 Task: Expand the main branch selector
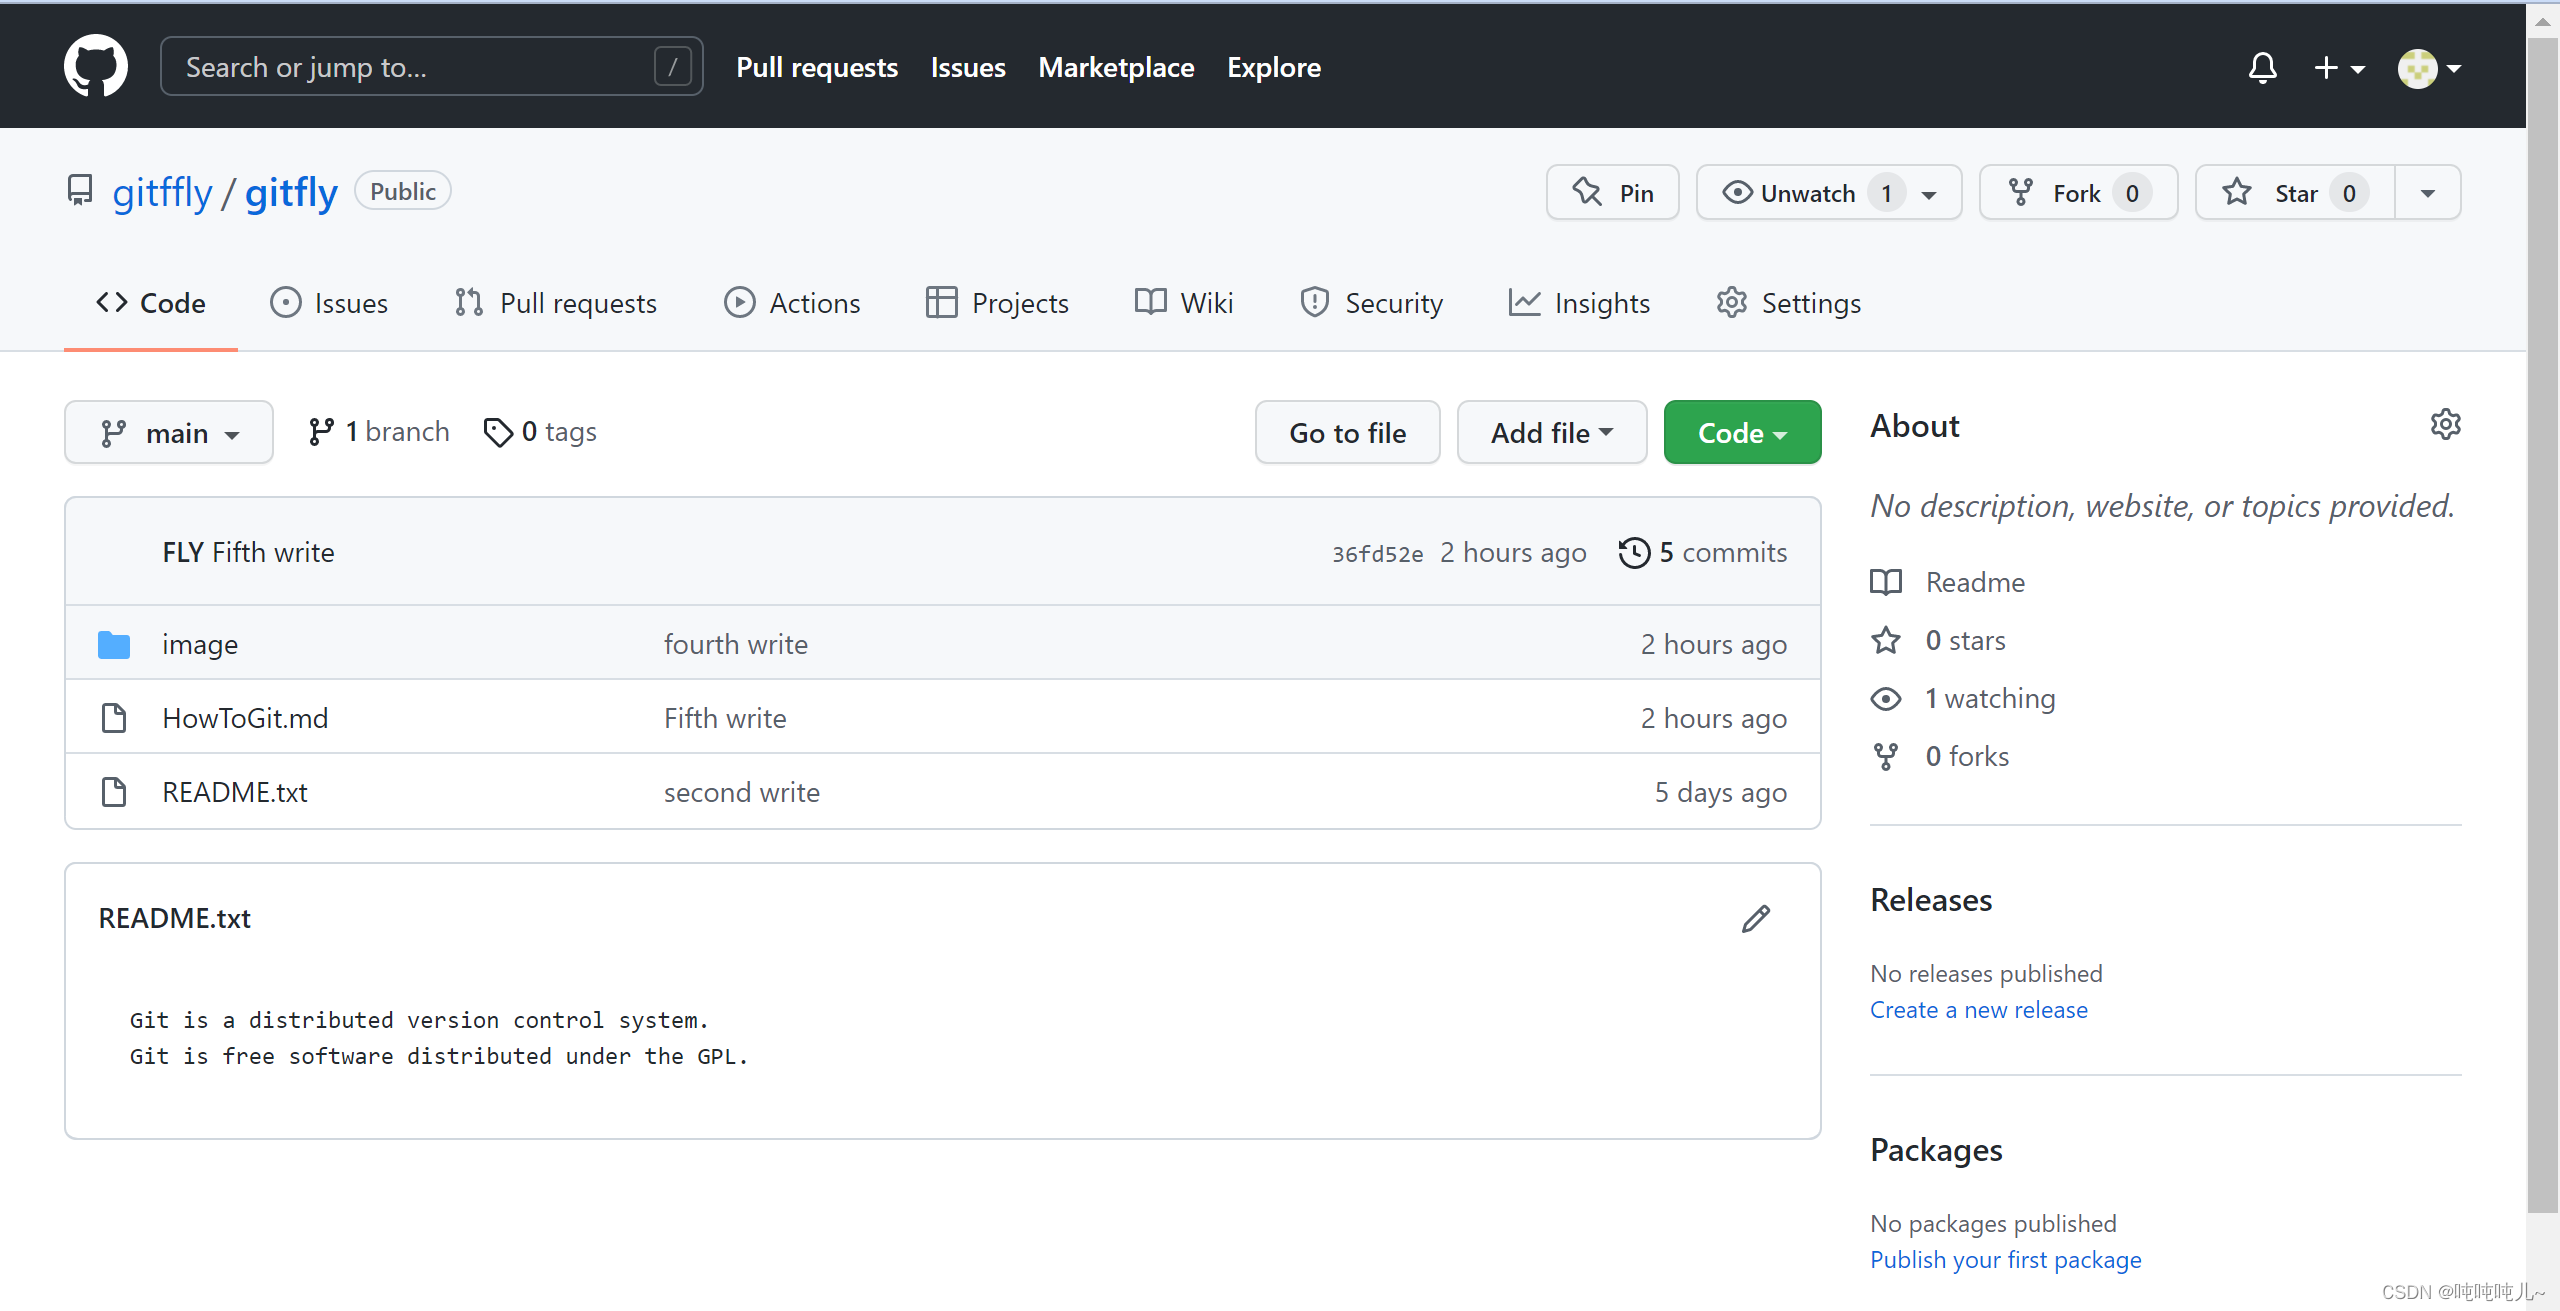169,432
